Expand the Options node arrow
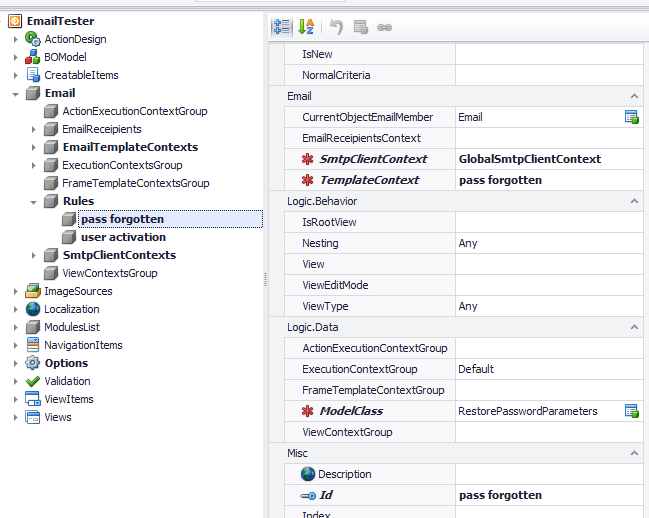Image resolution: width=649 pixels, height=518 pixels. pyautogui.click(x=16, y=363)
